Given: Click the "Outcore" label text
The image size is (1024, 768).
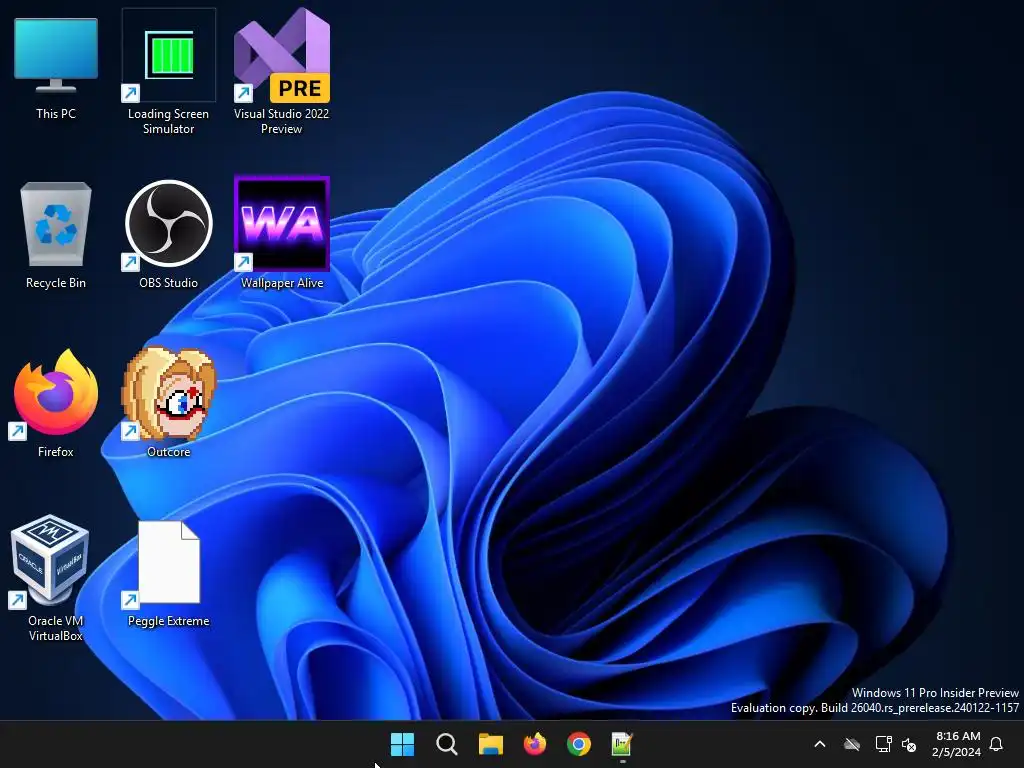Looking at the screenshot, I should click(168, 452).
